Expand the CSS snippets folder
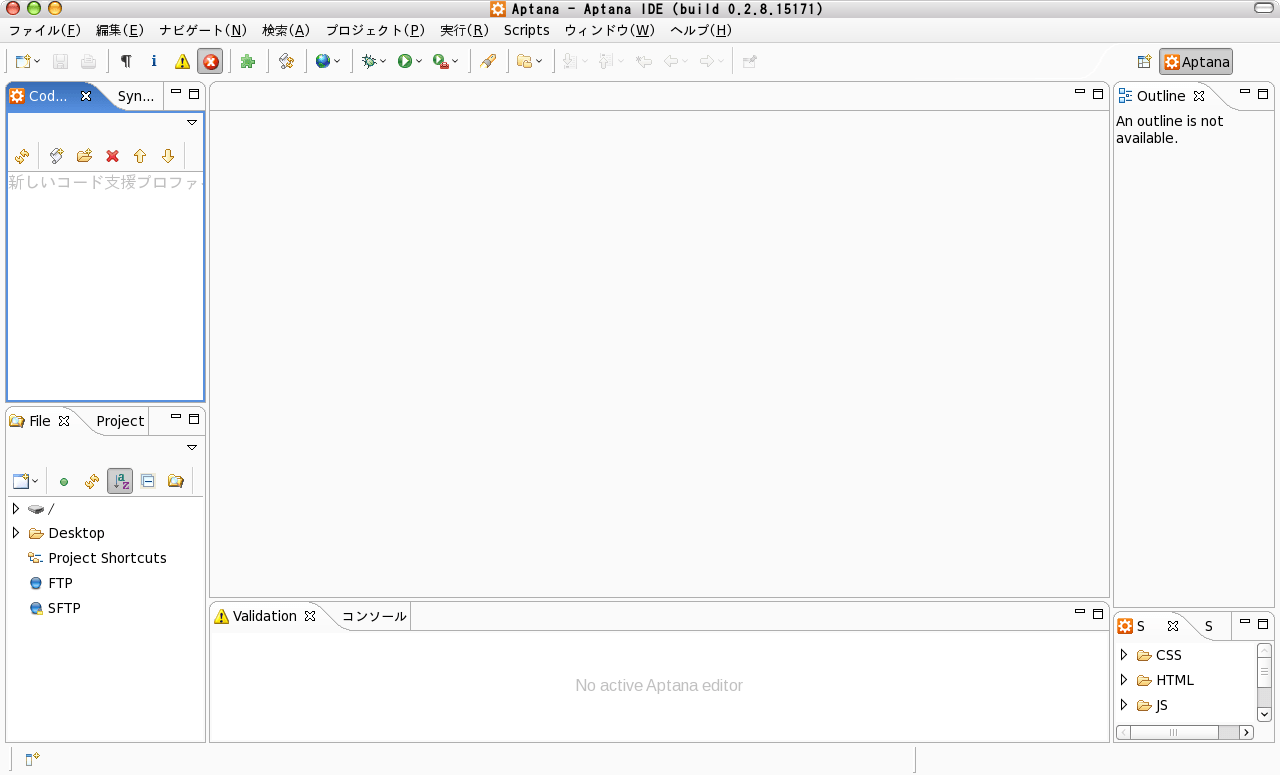This screenshot has width=1280, height=775. click(x=1124, y=655)
